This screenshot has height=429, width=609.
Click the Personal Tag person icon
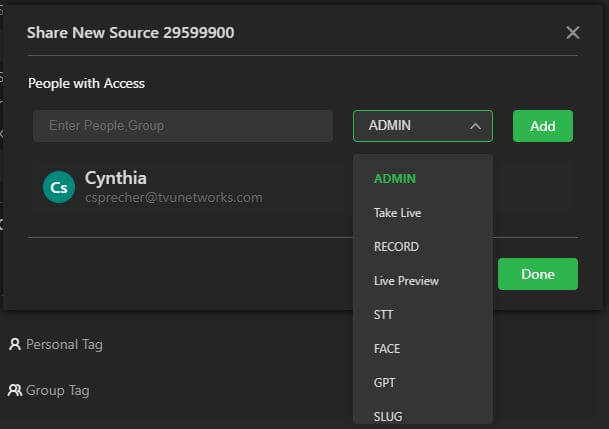pyautogui.click(x=15, y=345)
